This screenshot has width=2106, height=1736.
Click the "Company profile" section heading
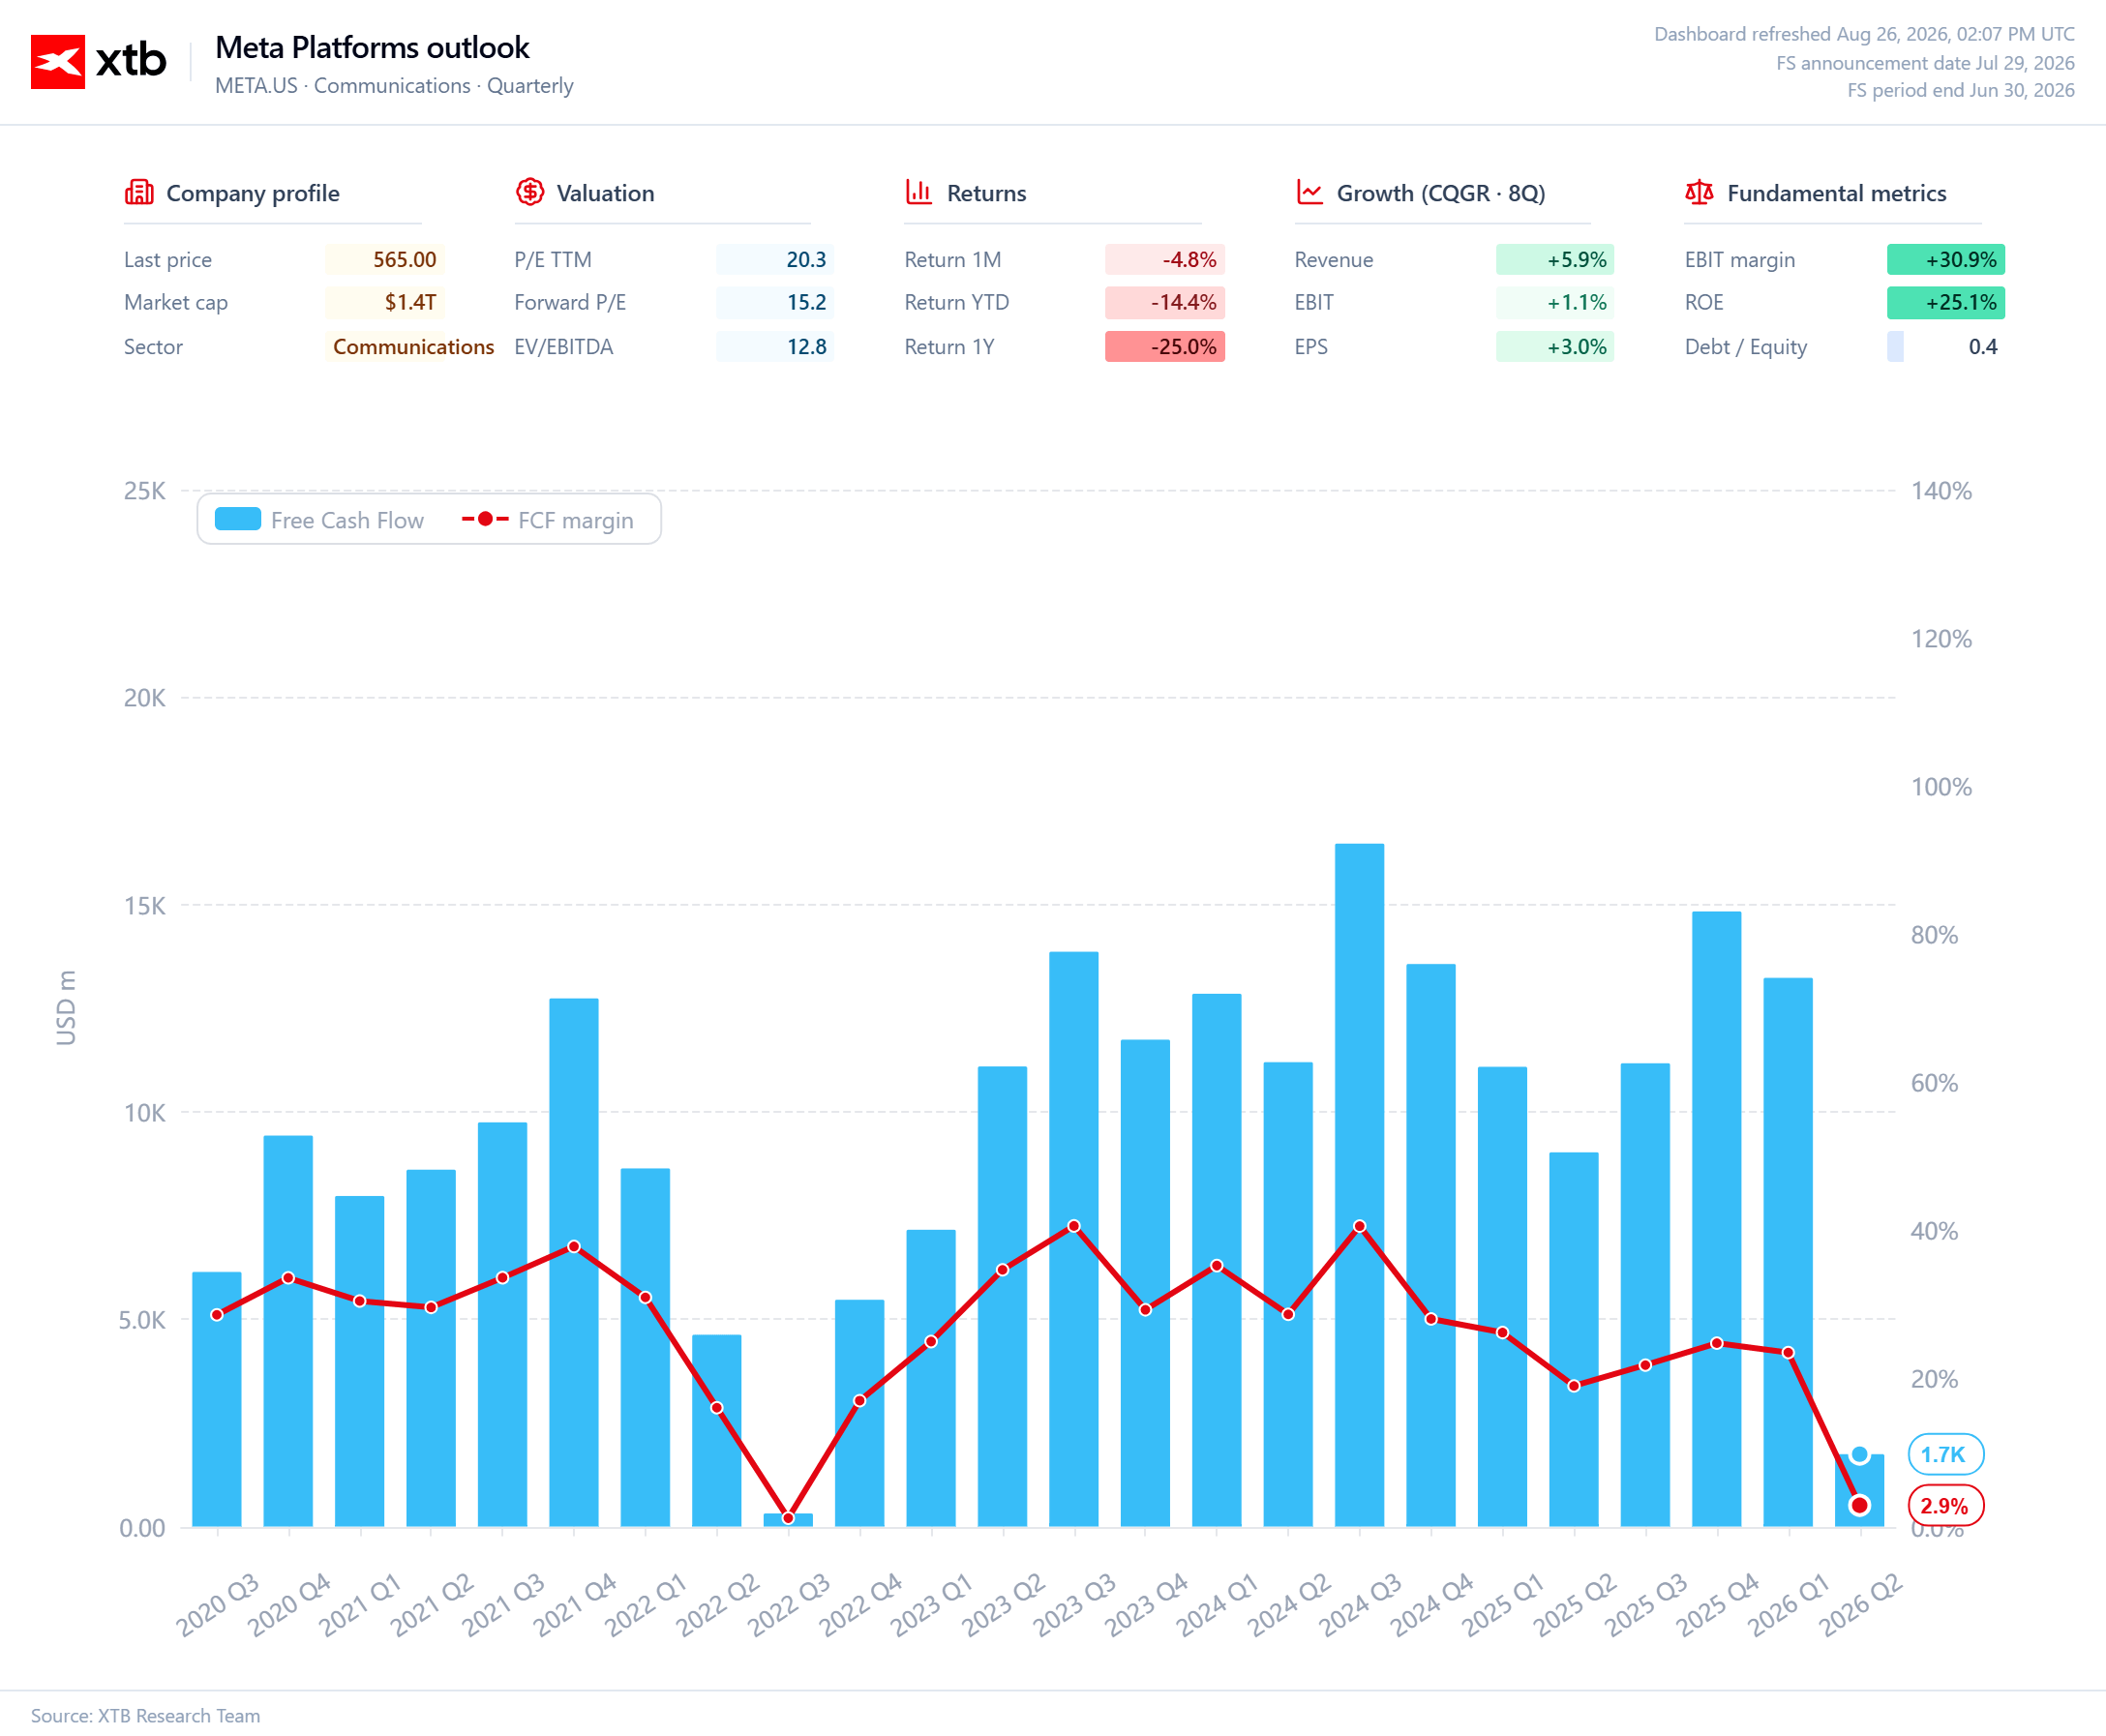point(253,193)
